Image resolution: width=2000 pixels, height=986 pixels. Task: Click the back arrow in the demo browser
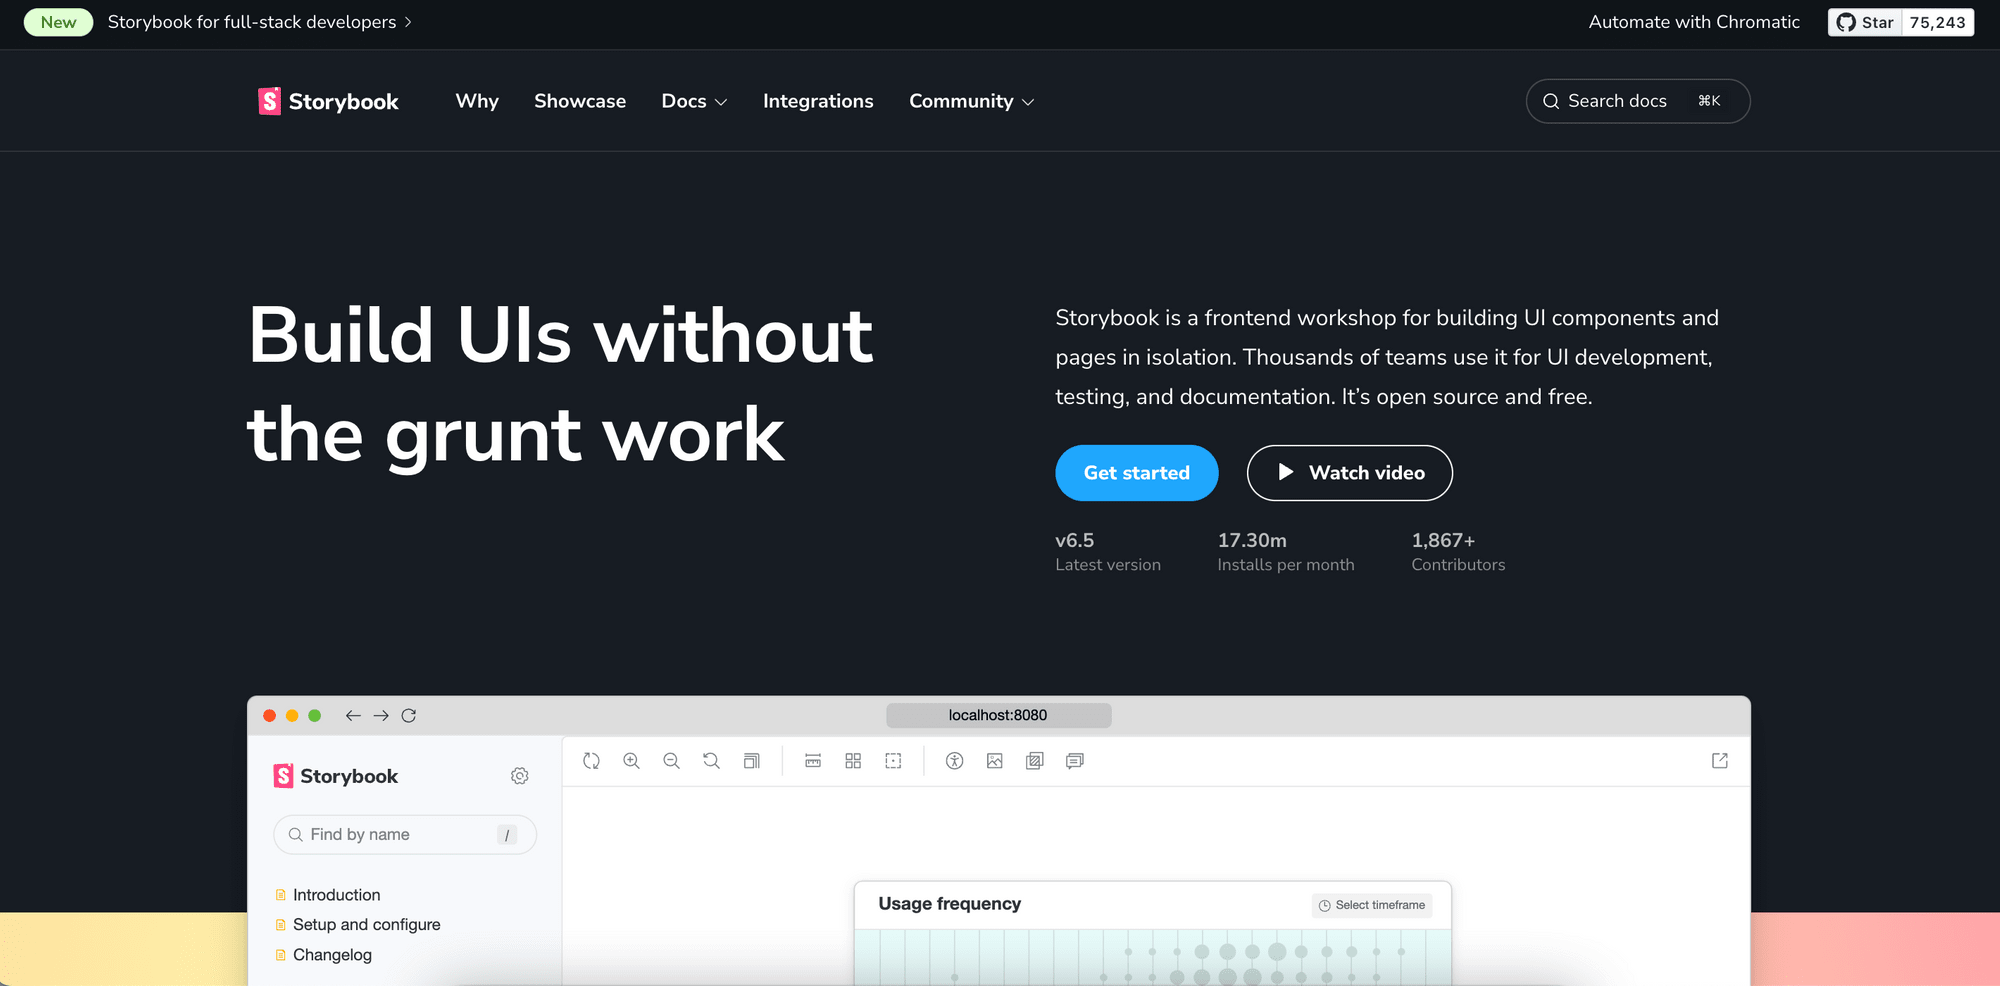click(353, 716)
